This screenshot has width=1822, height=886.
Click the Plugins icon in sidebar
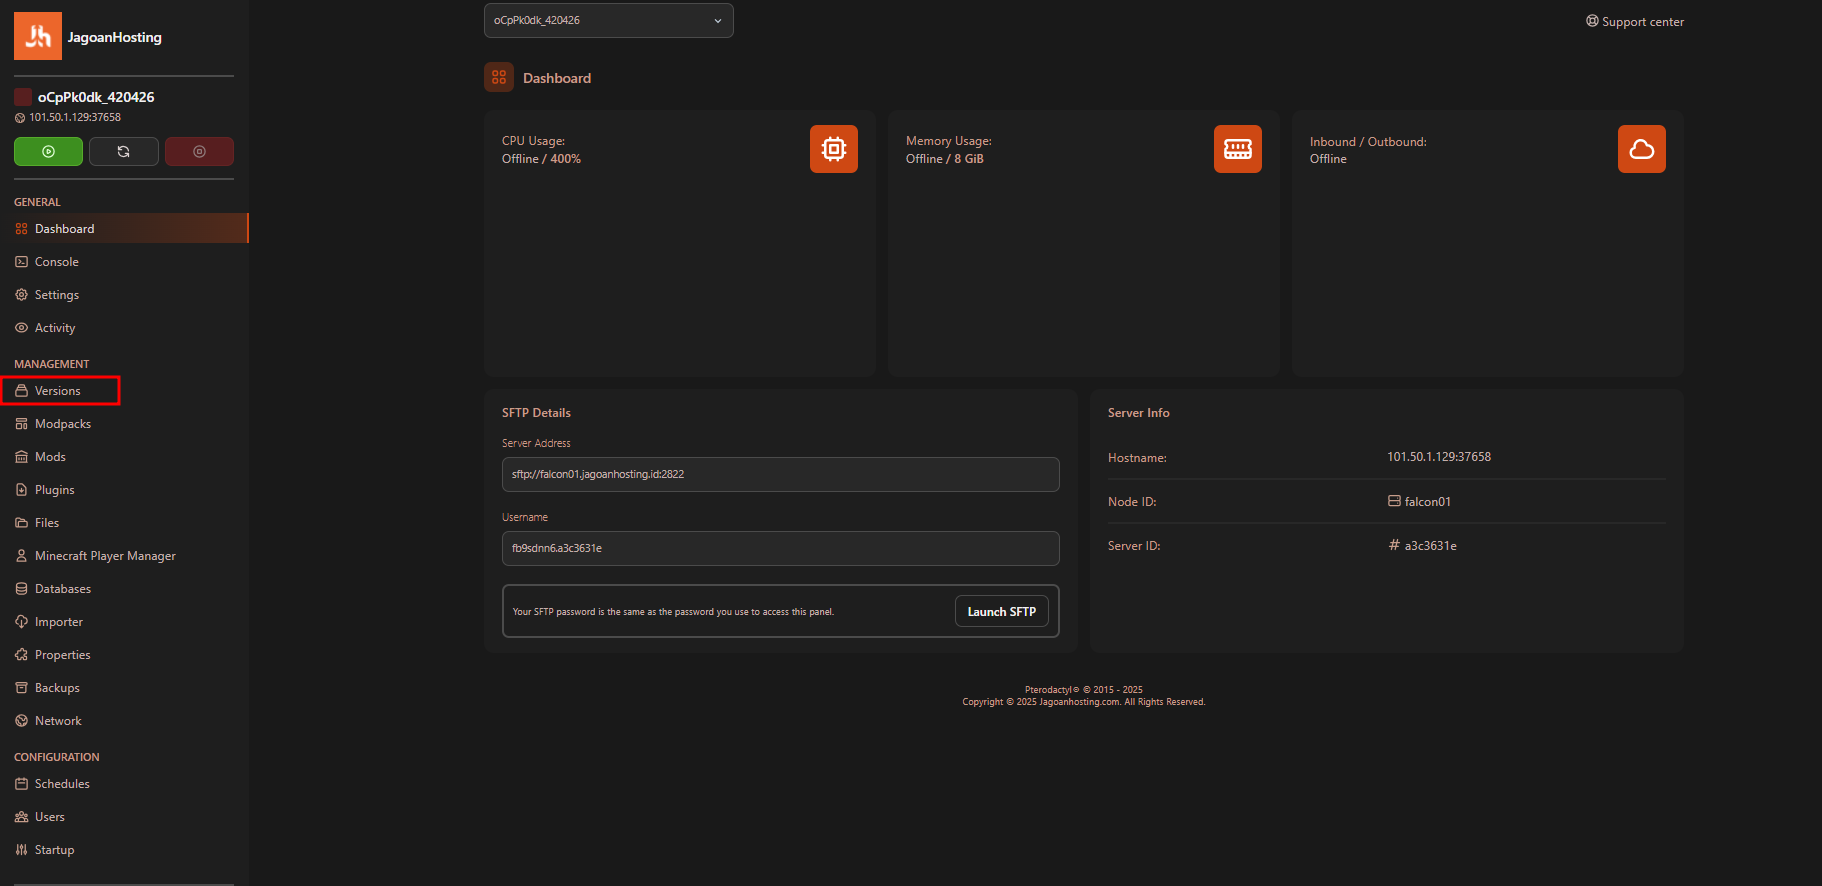pyautogui.click(x=21, y=490)
